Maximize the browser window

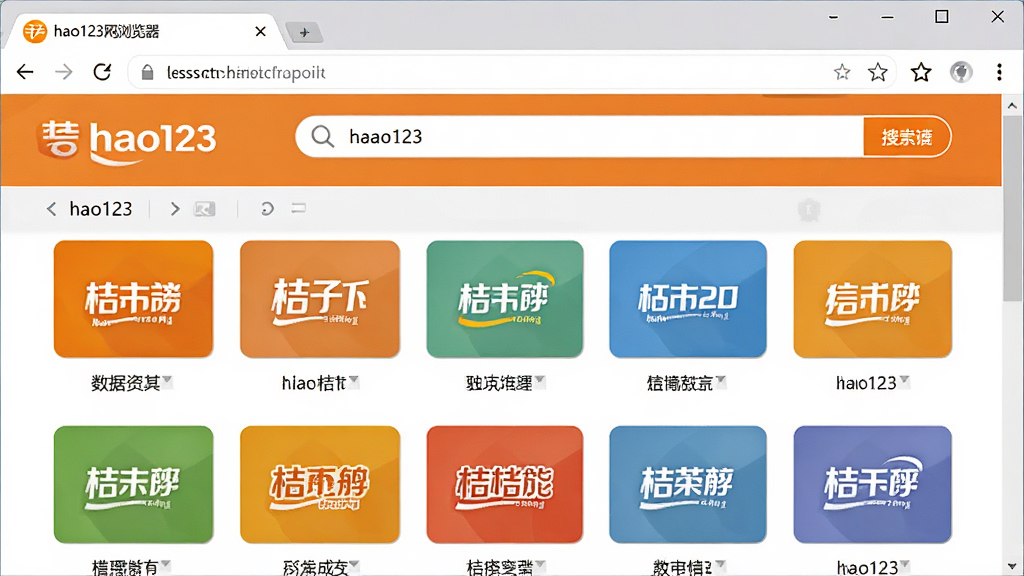[942, 16]
